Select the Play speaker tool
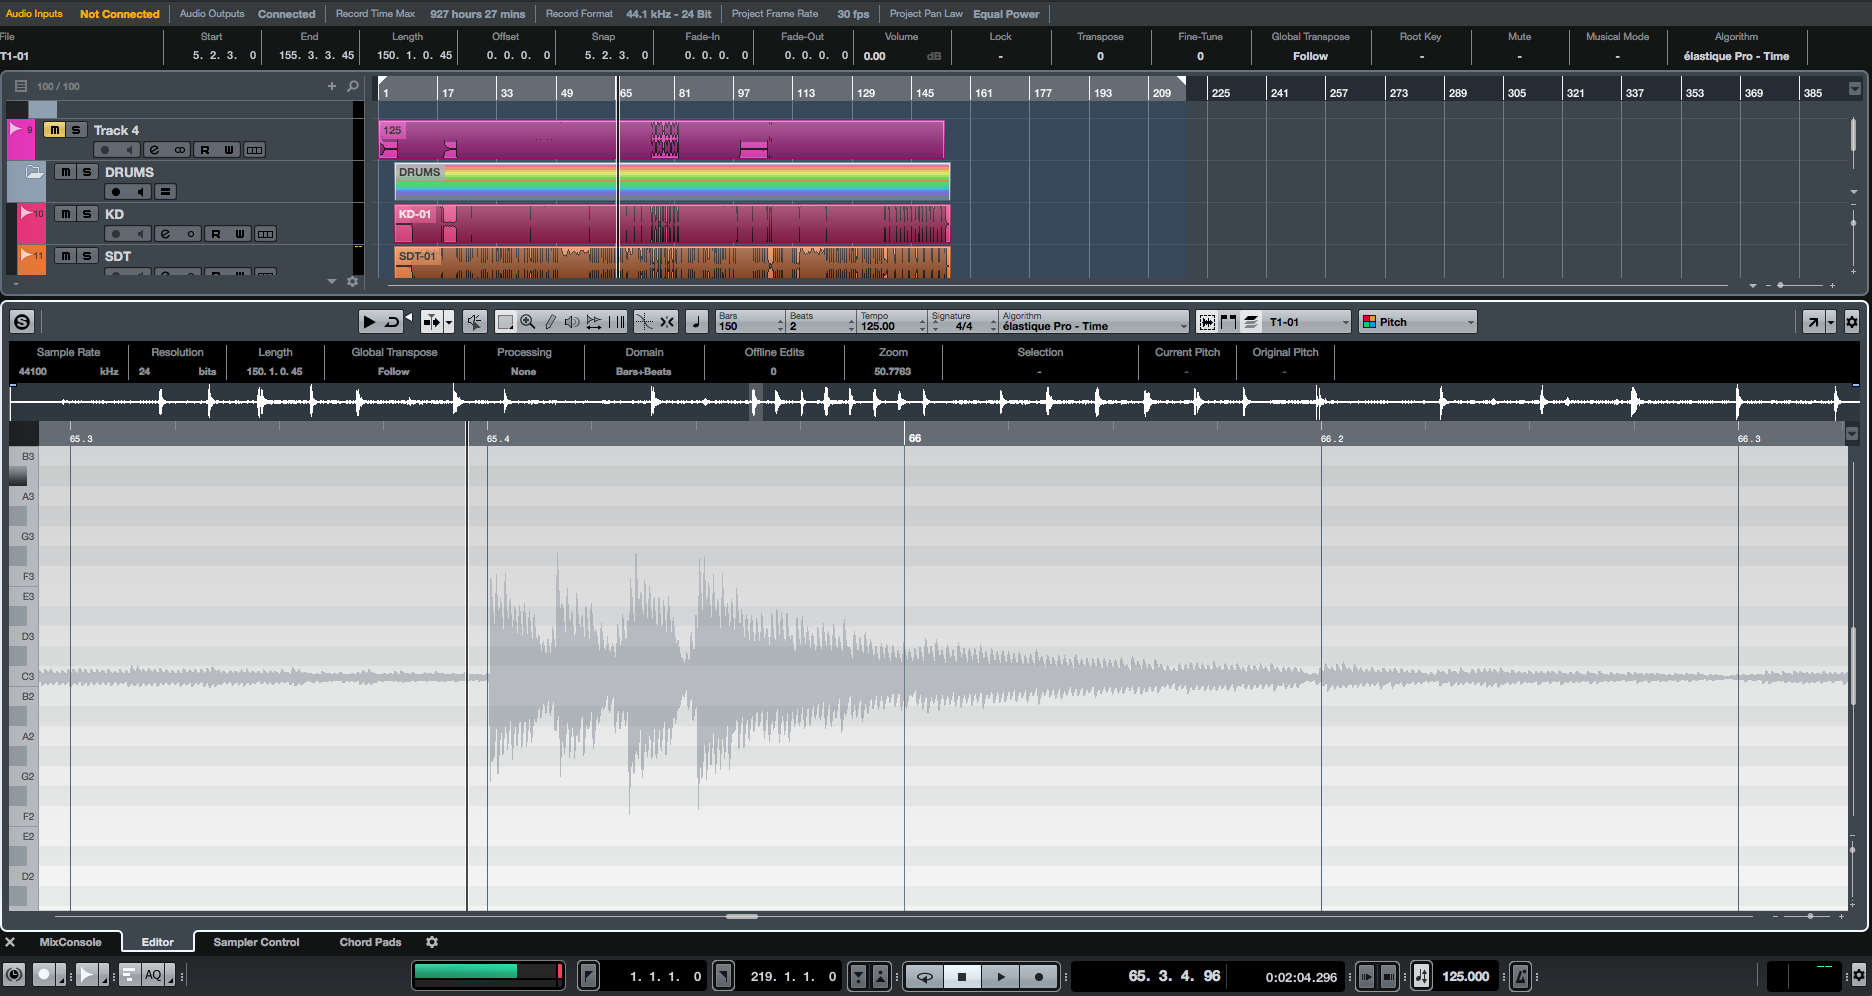This screenshot has width=1872, height=996. click(571, 322)
